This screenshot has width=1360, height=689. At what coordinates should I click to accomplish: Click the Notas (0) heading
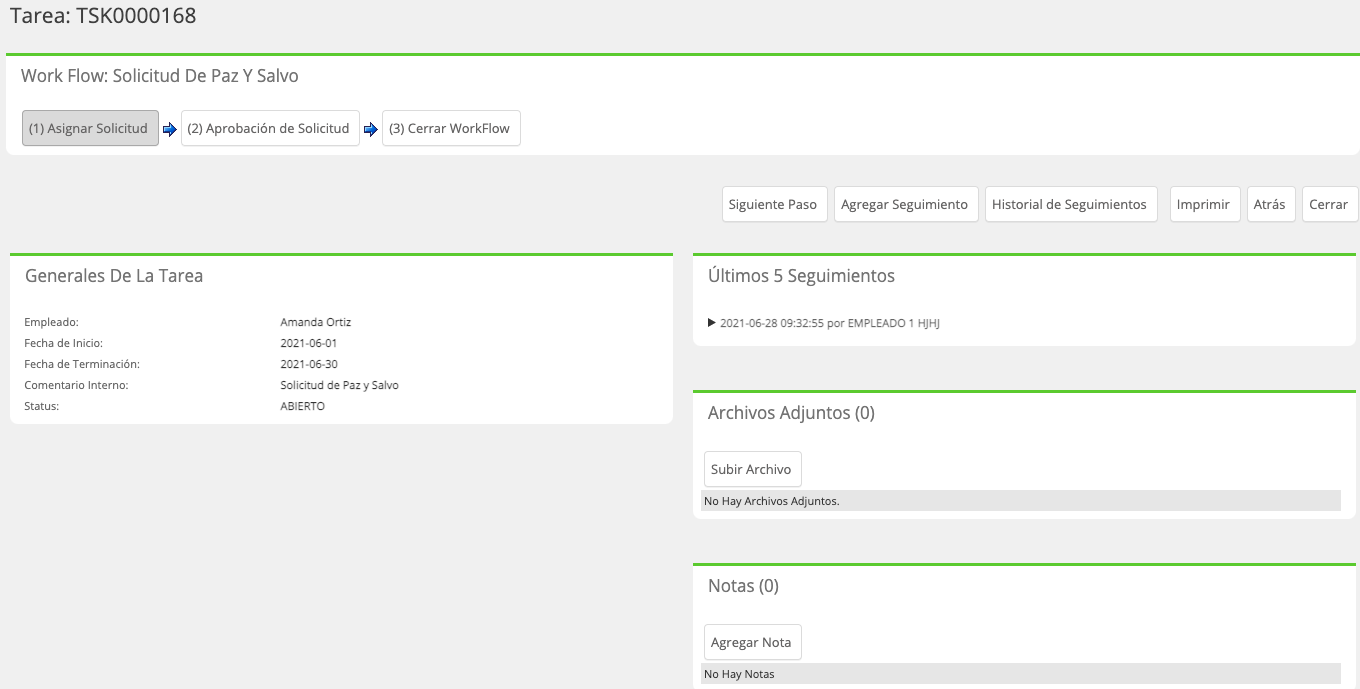[x=743, y=586]
